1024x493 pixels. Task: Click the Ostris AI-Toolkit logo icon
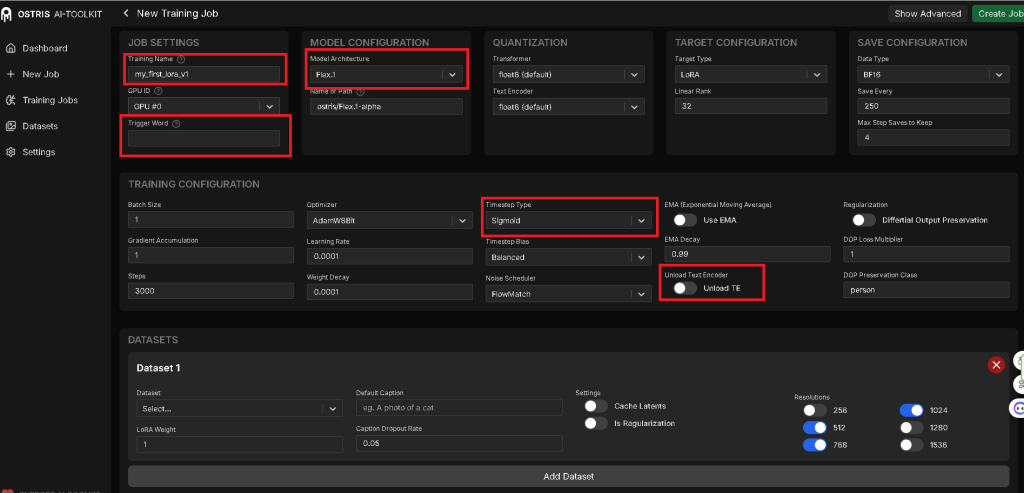coord(7,14)
